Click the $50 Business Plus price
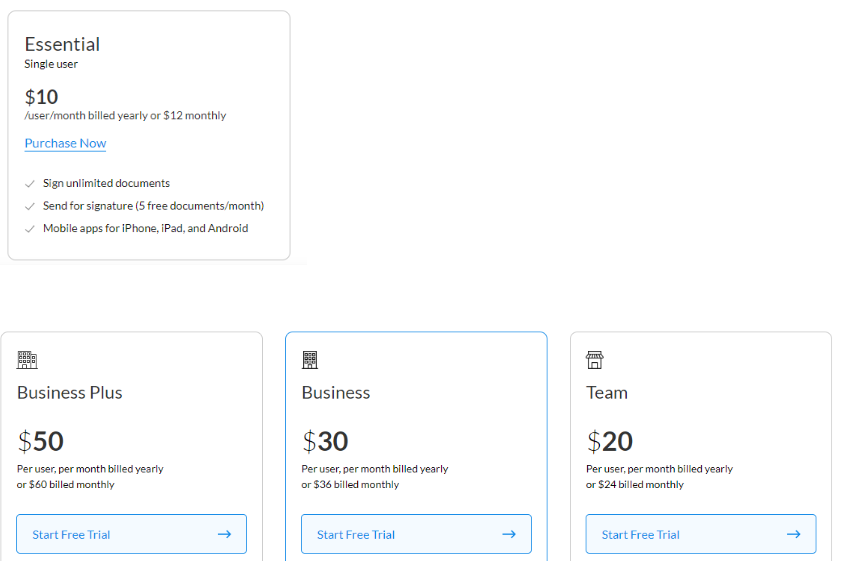The width and height of the screenshot is (841, 576). (41, 441)
